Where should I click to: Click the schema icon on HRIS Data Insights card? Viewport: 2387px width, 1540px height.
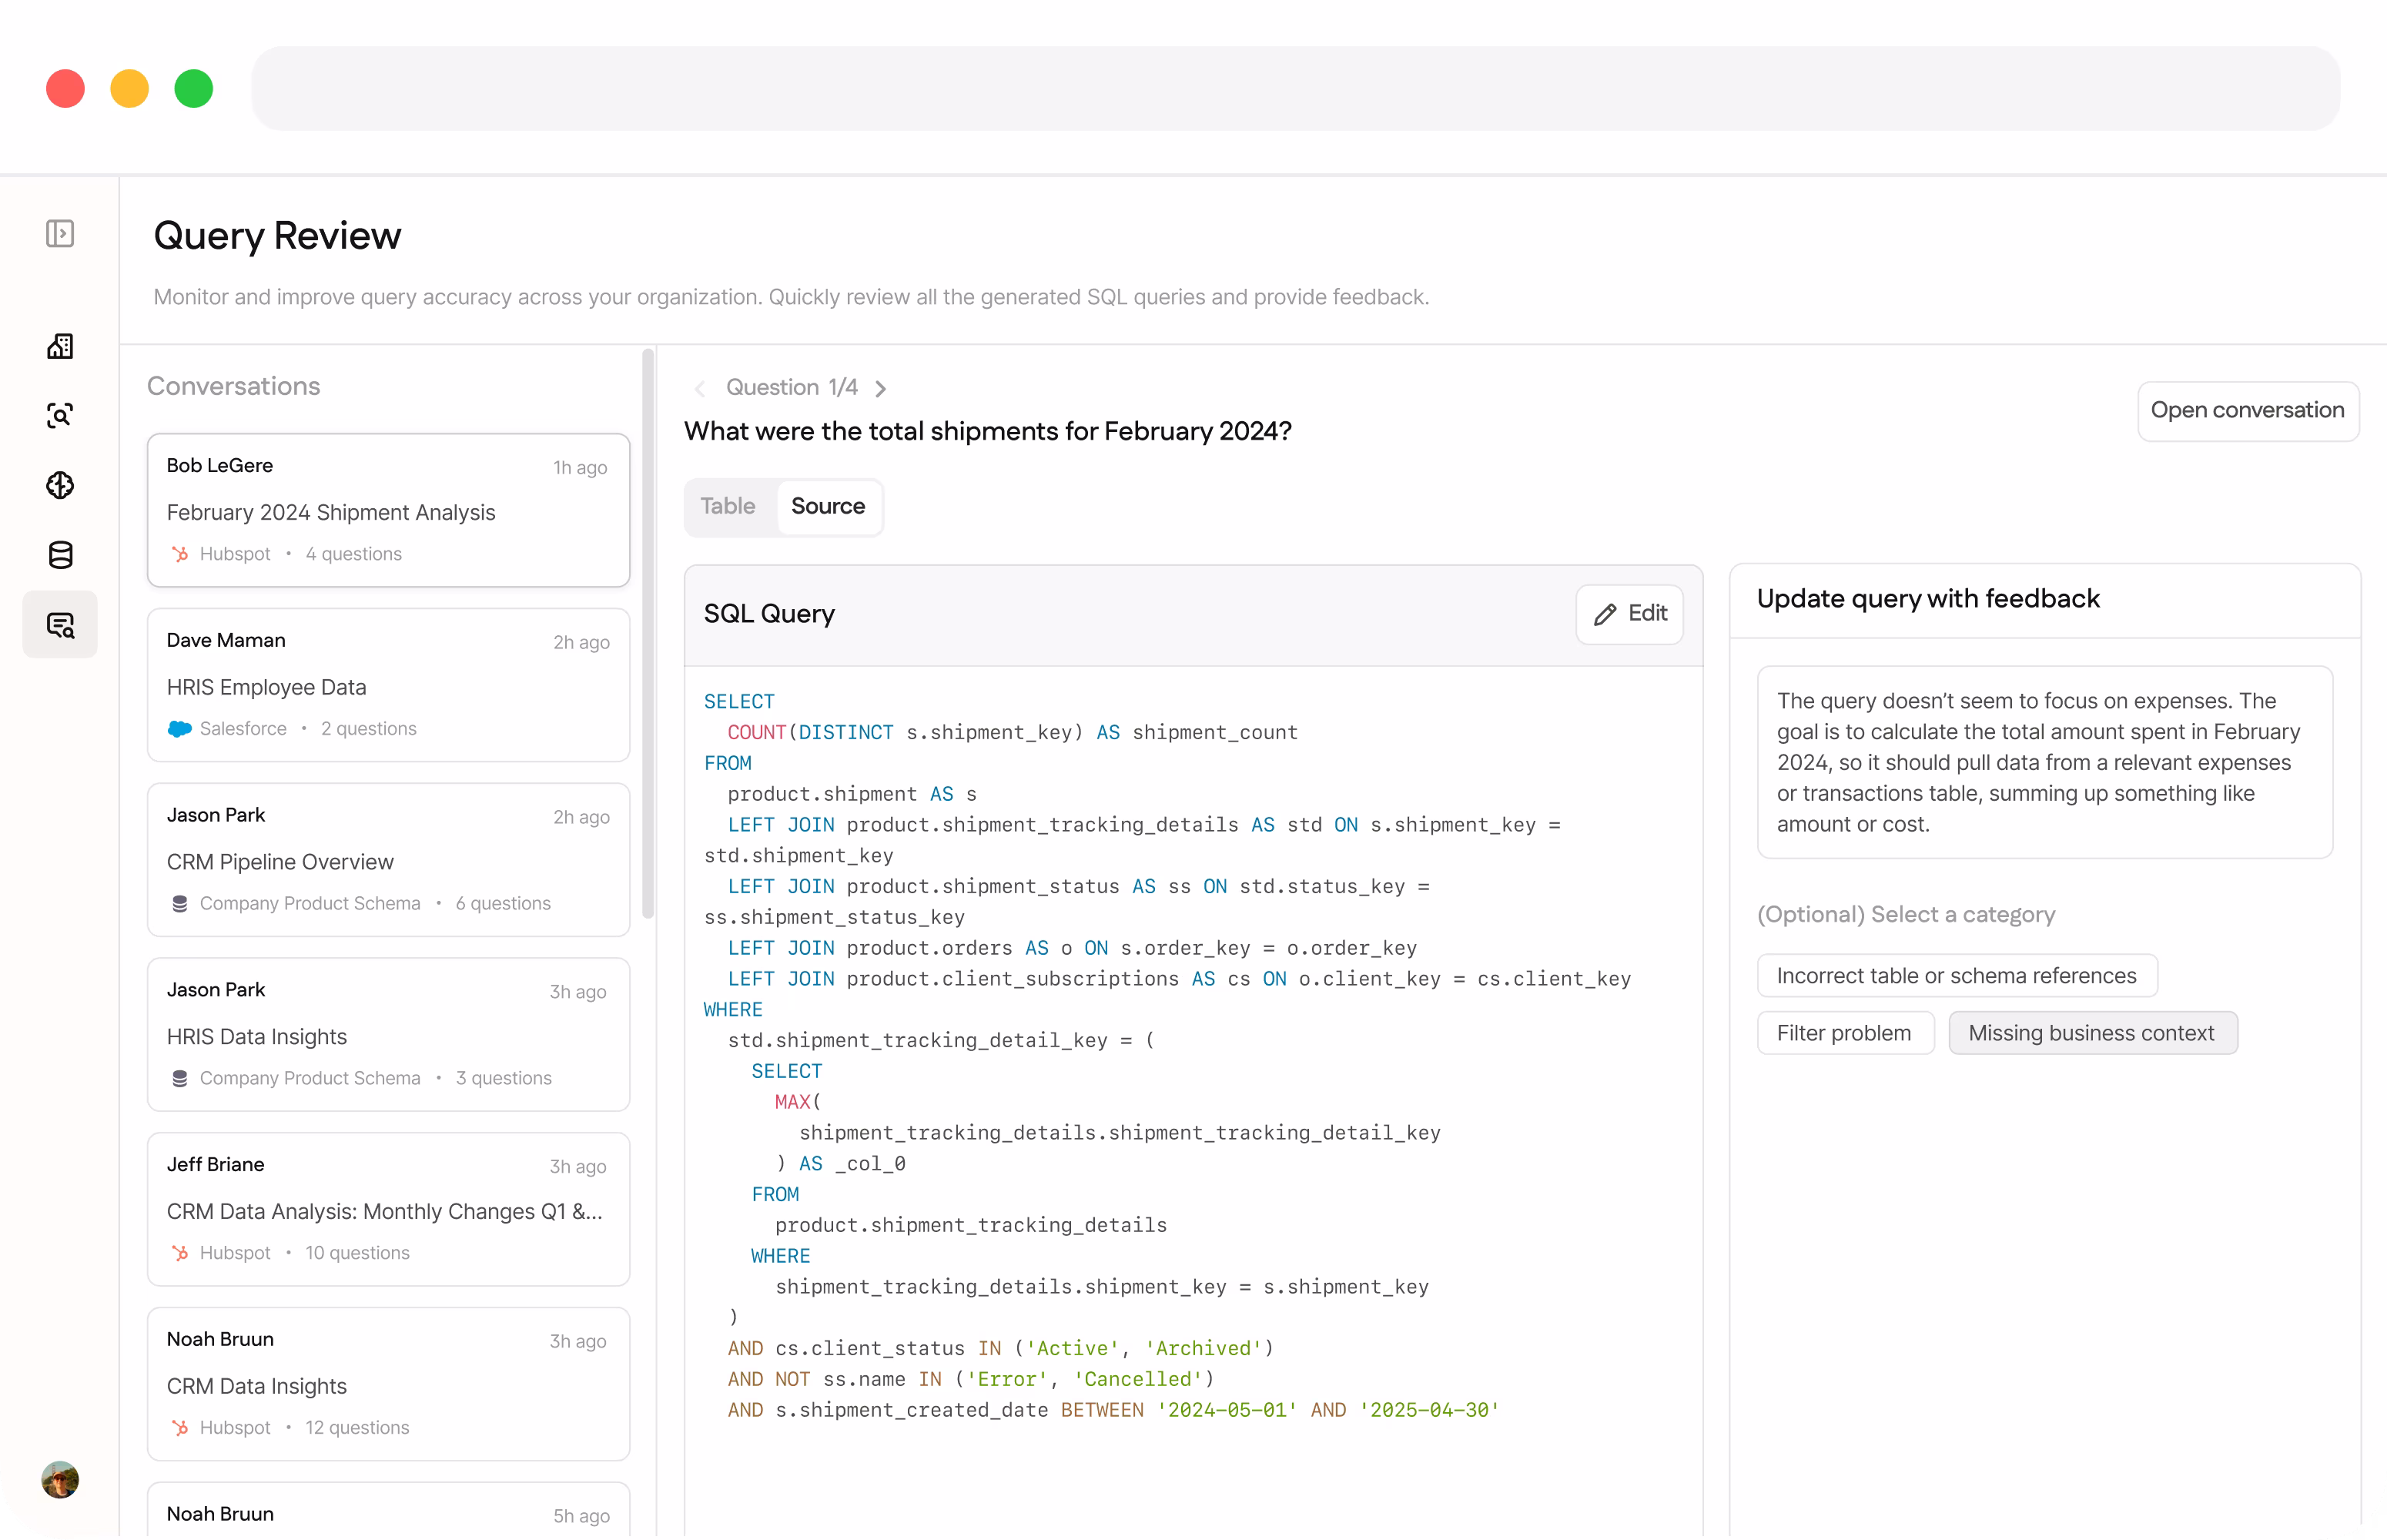(x=180, y=1079)
